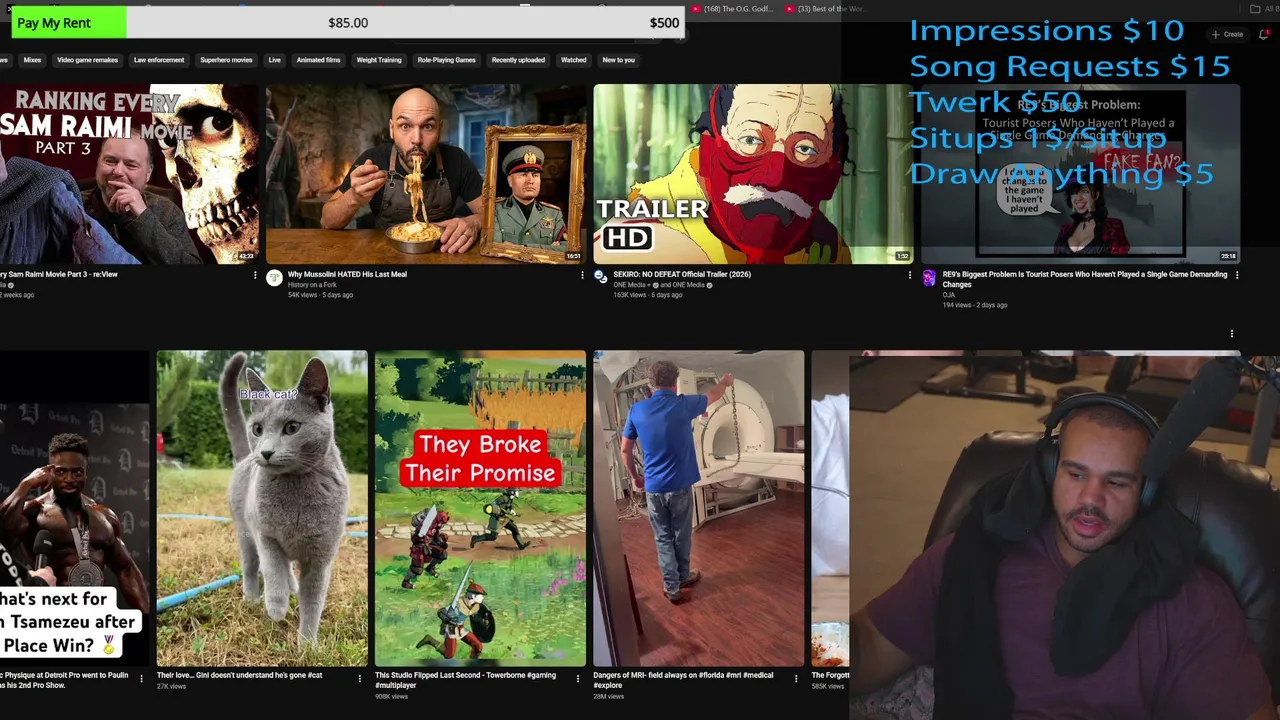
Task: Visit ONE Media channel name link
Action: point(630,285)
